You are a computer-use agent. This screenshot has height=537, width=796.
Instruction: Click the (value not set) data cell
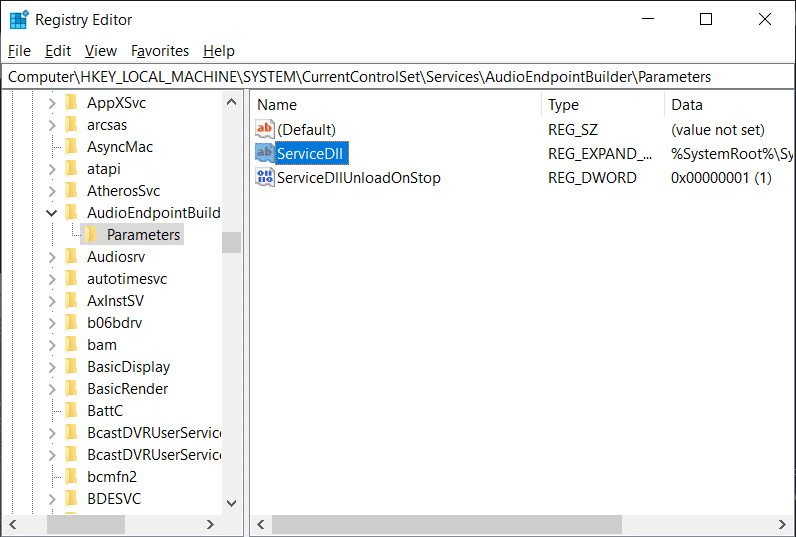[717, 130]
